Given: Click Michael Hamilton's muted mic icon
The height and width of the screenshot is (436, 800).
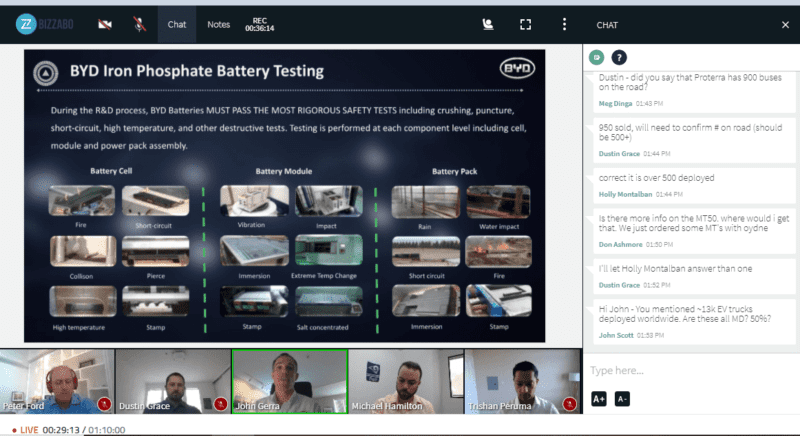Looking at the screenshot, I should [450, 405].
